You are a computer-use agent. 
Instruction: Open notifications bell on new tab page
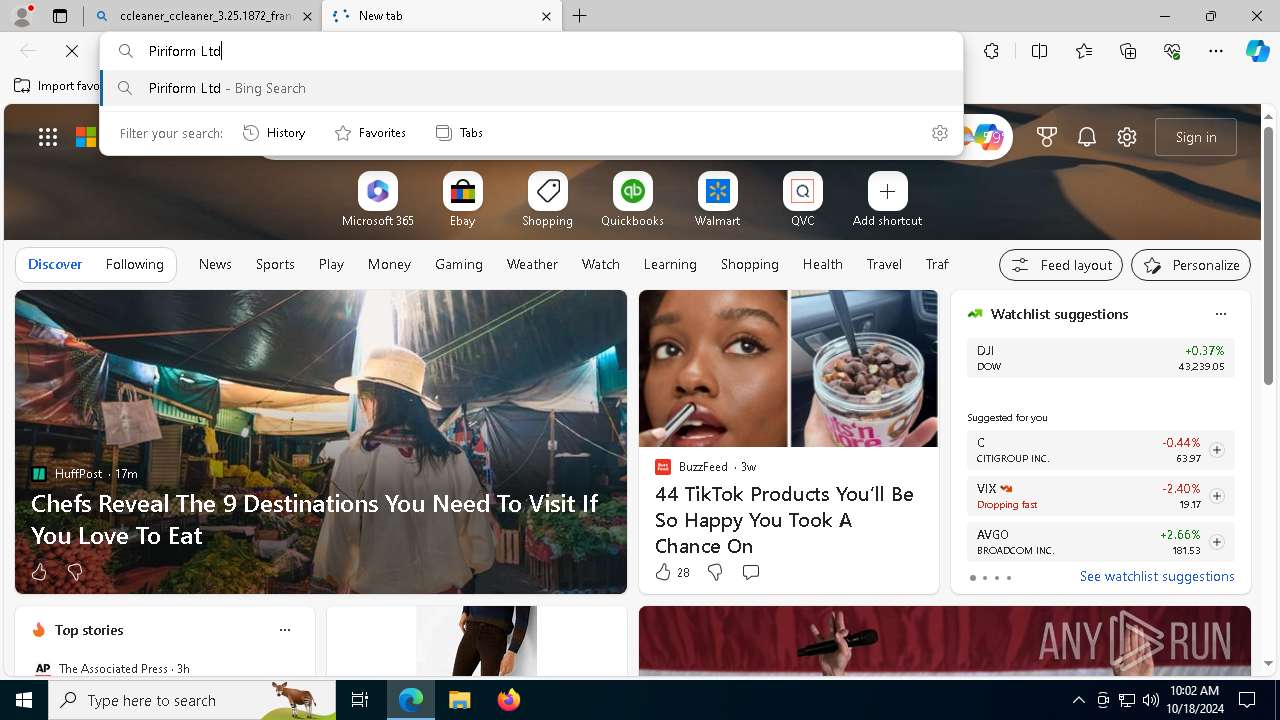click(x=1087, y=137)
